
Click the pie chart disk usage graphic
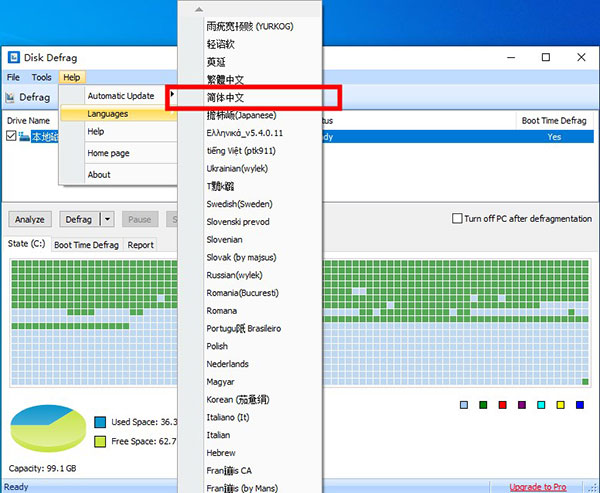[x=47, y=428]
